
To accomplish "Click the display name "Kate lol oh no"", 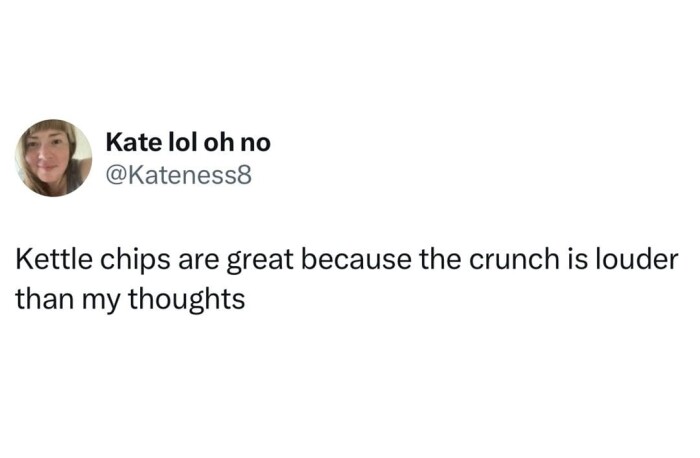I will pyautogui.click(x=188, y=143).
